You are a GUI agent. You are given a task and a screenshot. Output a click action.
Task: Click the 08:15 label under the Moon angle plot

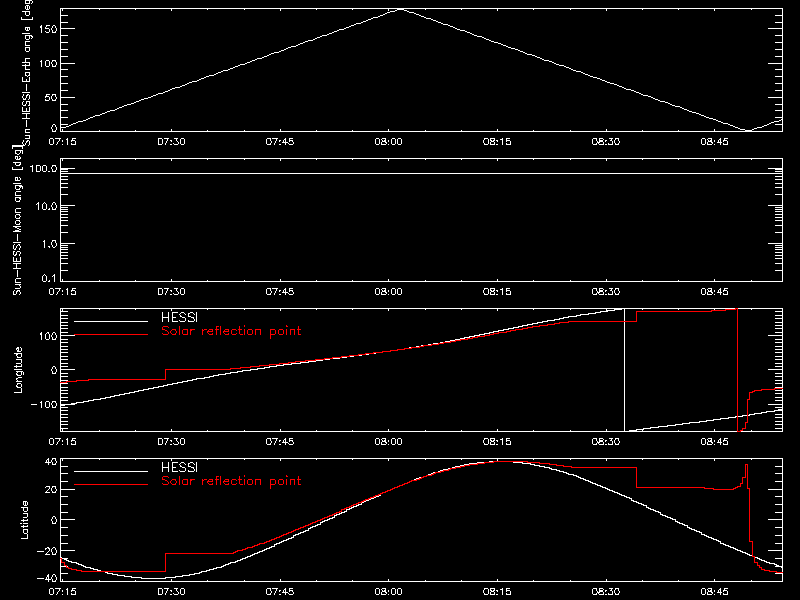pyautogui.click(x=497, y=292)
